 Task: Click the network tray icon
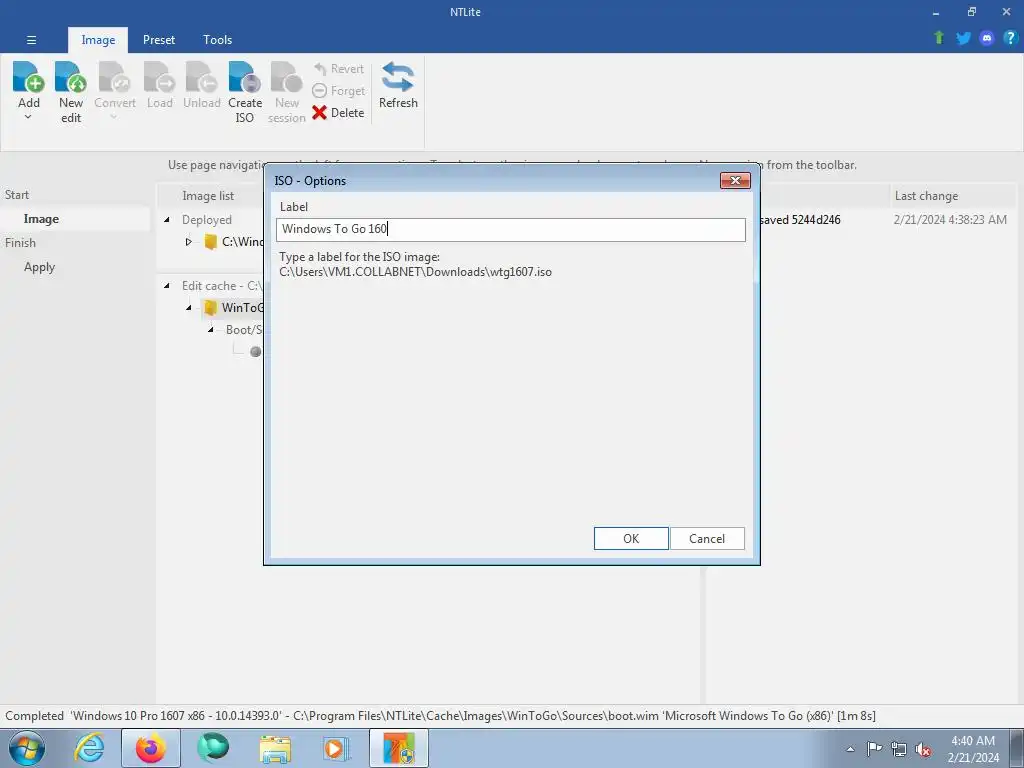(899, 749)
